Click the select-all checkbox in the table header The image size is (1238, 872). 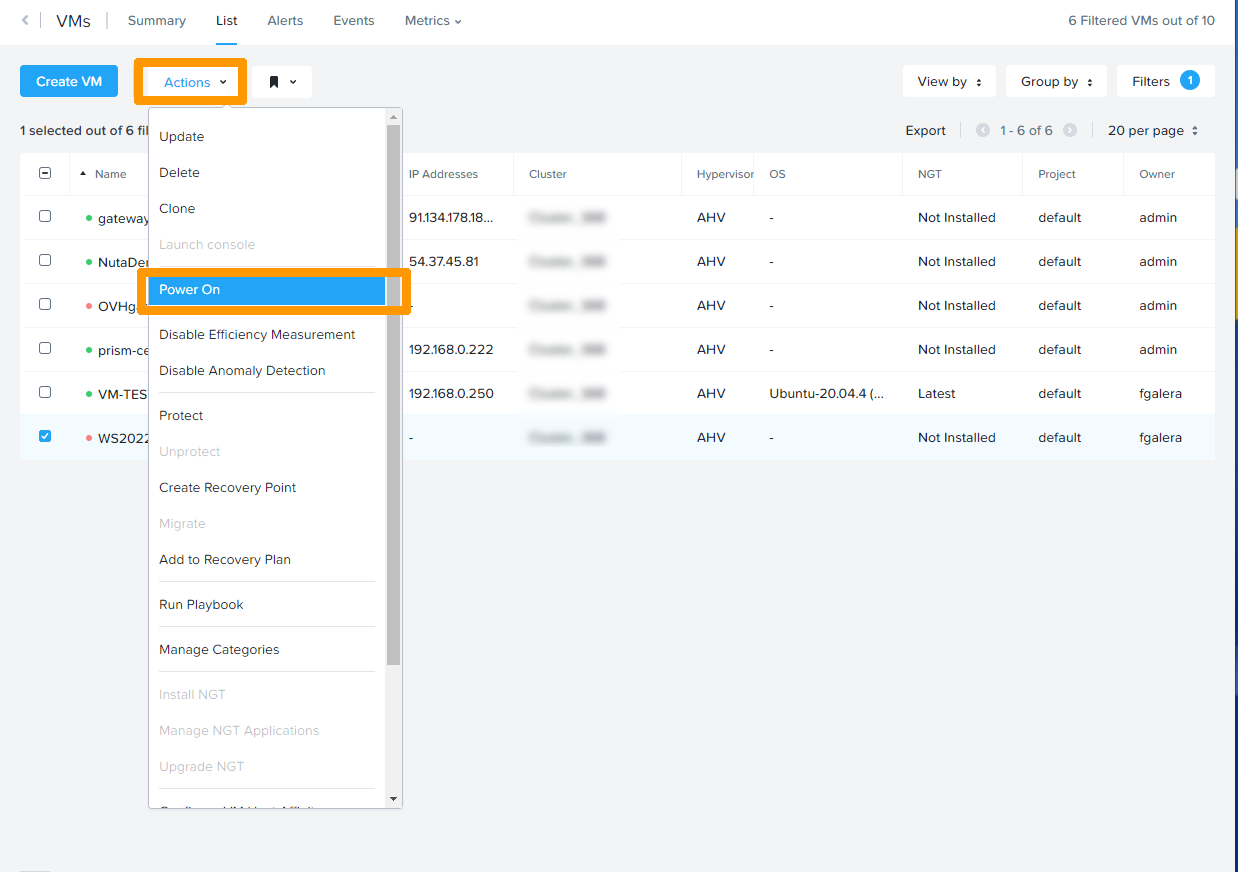(x=44, y=172)
